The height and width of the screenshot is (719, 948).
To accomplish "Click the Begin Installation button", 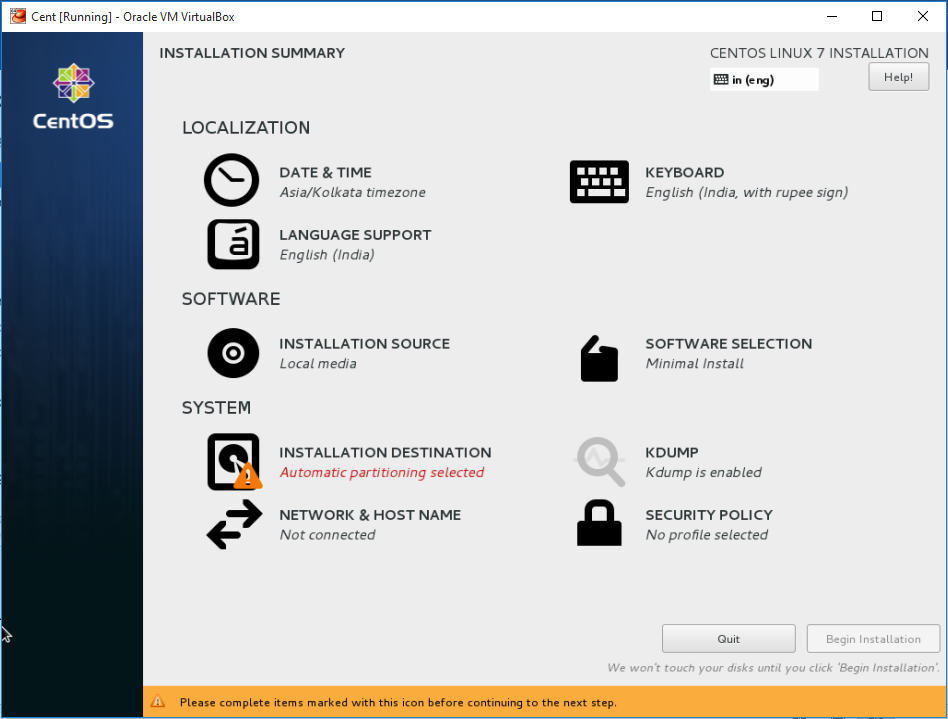I will 873,639.
